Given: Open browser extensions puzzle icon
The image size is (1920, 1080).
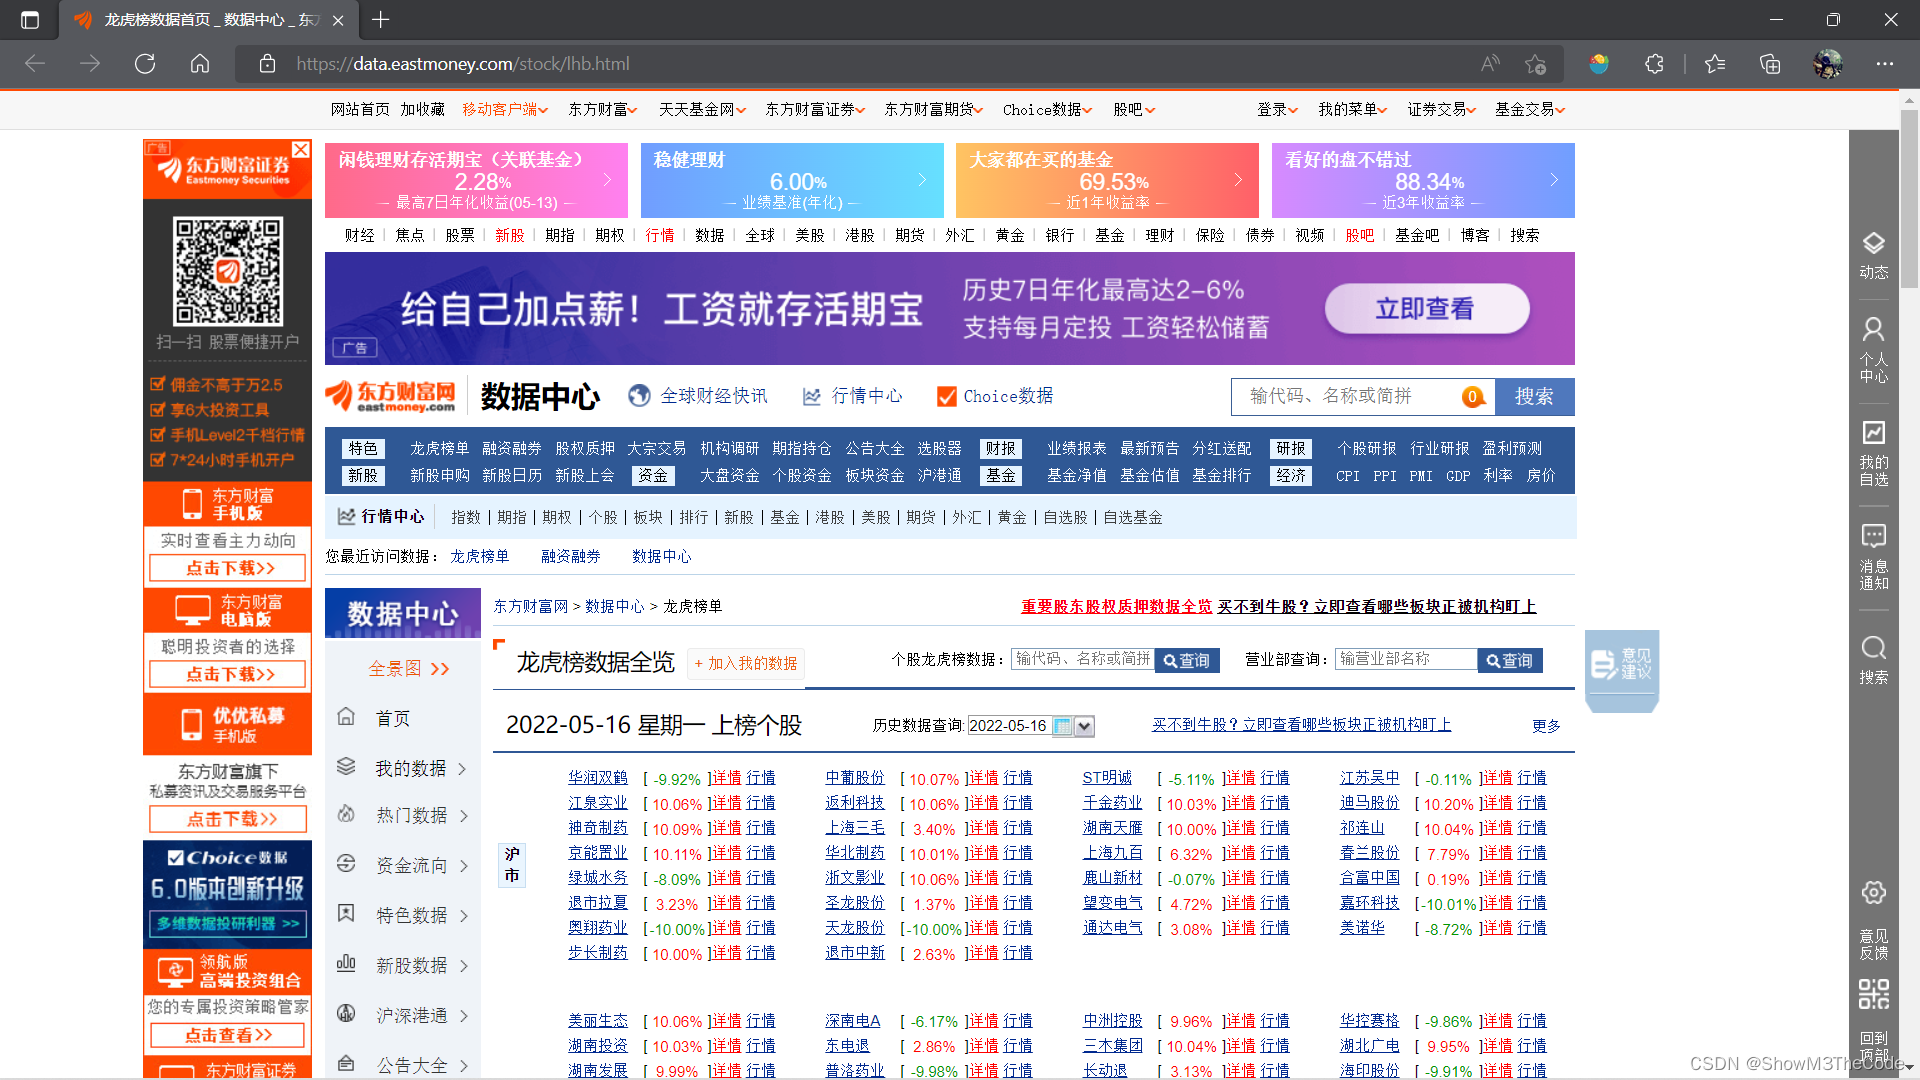Looking at the screenshot, I should point(1654,64).
